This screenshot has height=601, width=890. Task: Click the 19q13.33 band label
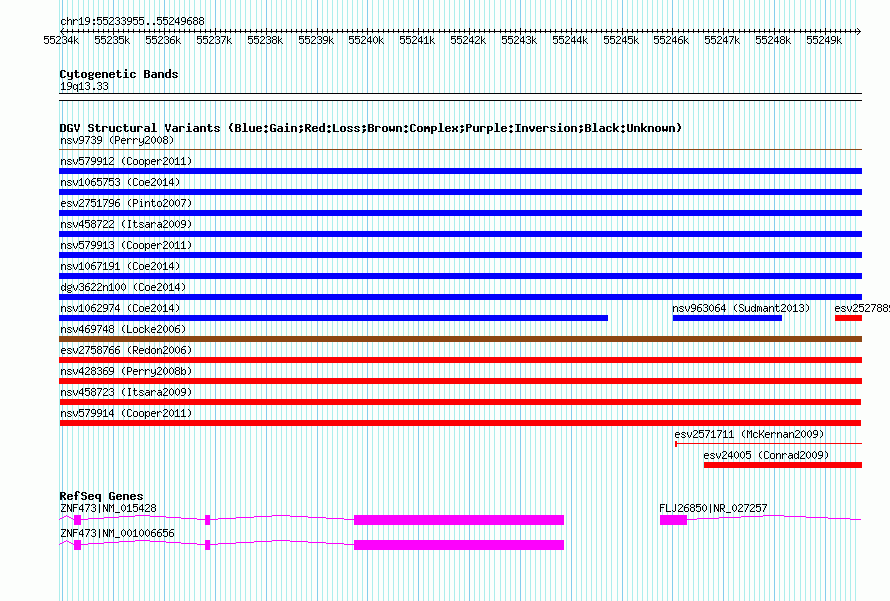(x=84, y=86)
